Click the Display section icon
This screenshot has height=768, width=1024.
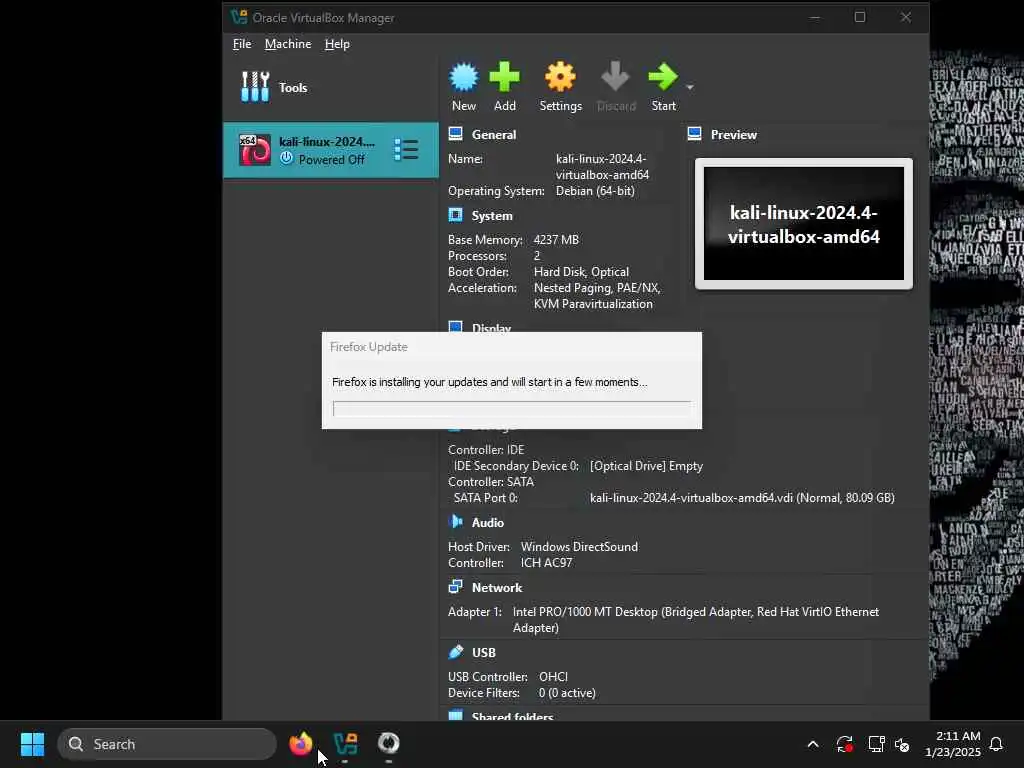[456, 327]
